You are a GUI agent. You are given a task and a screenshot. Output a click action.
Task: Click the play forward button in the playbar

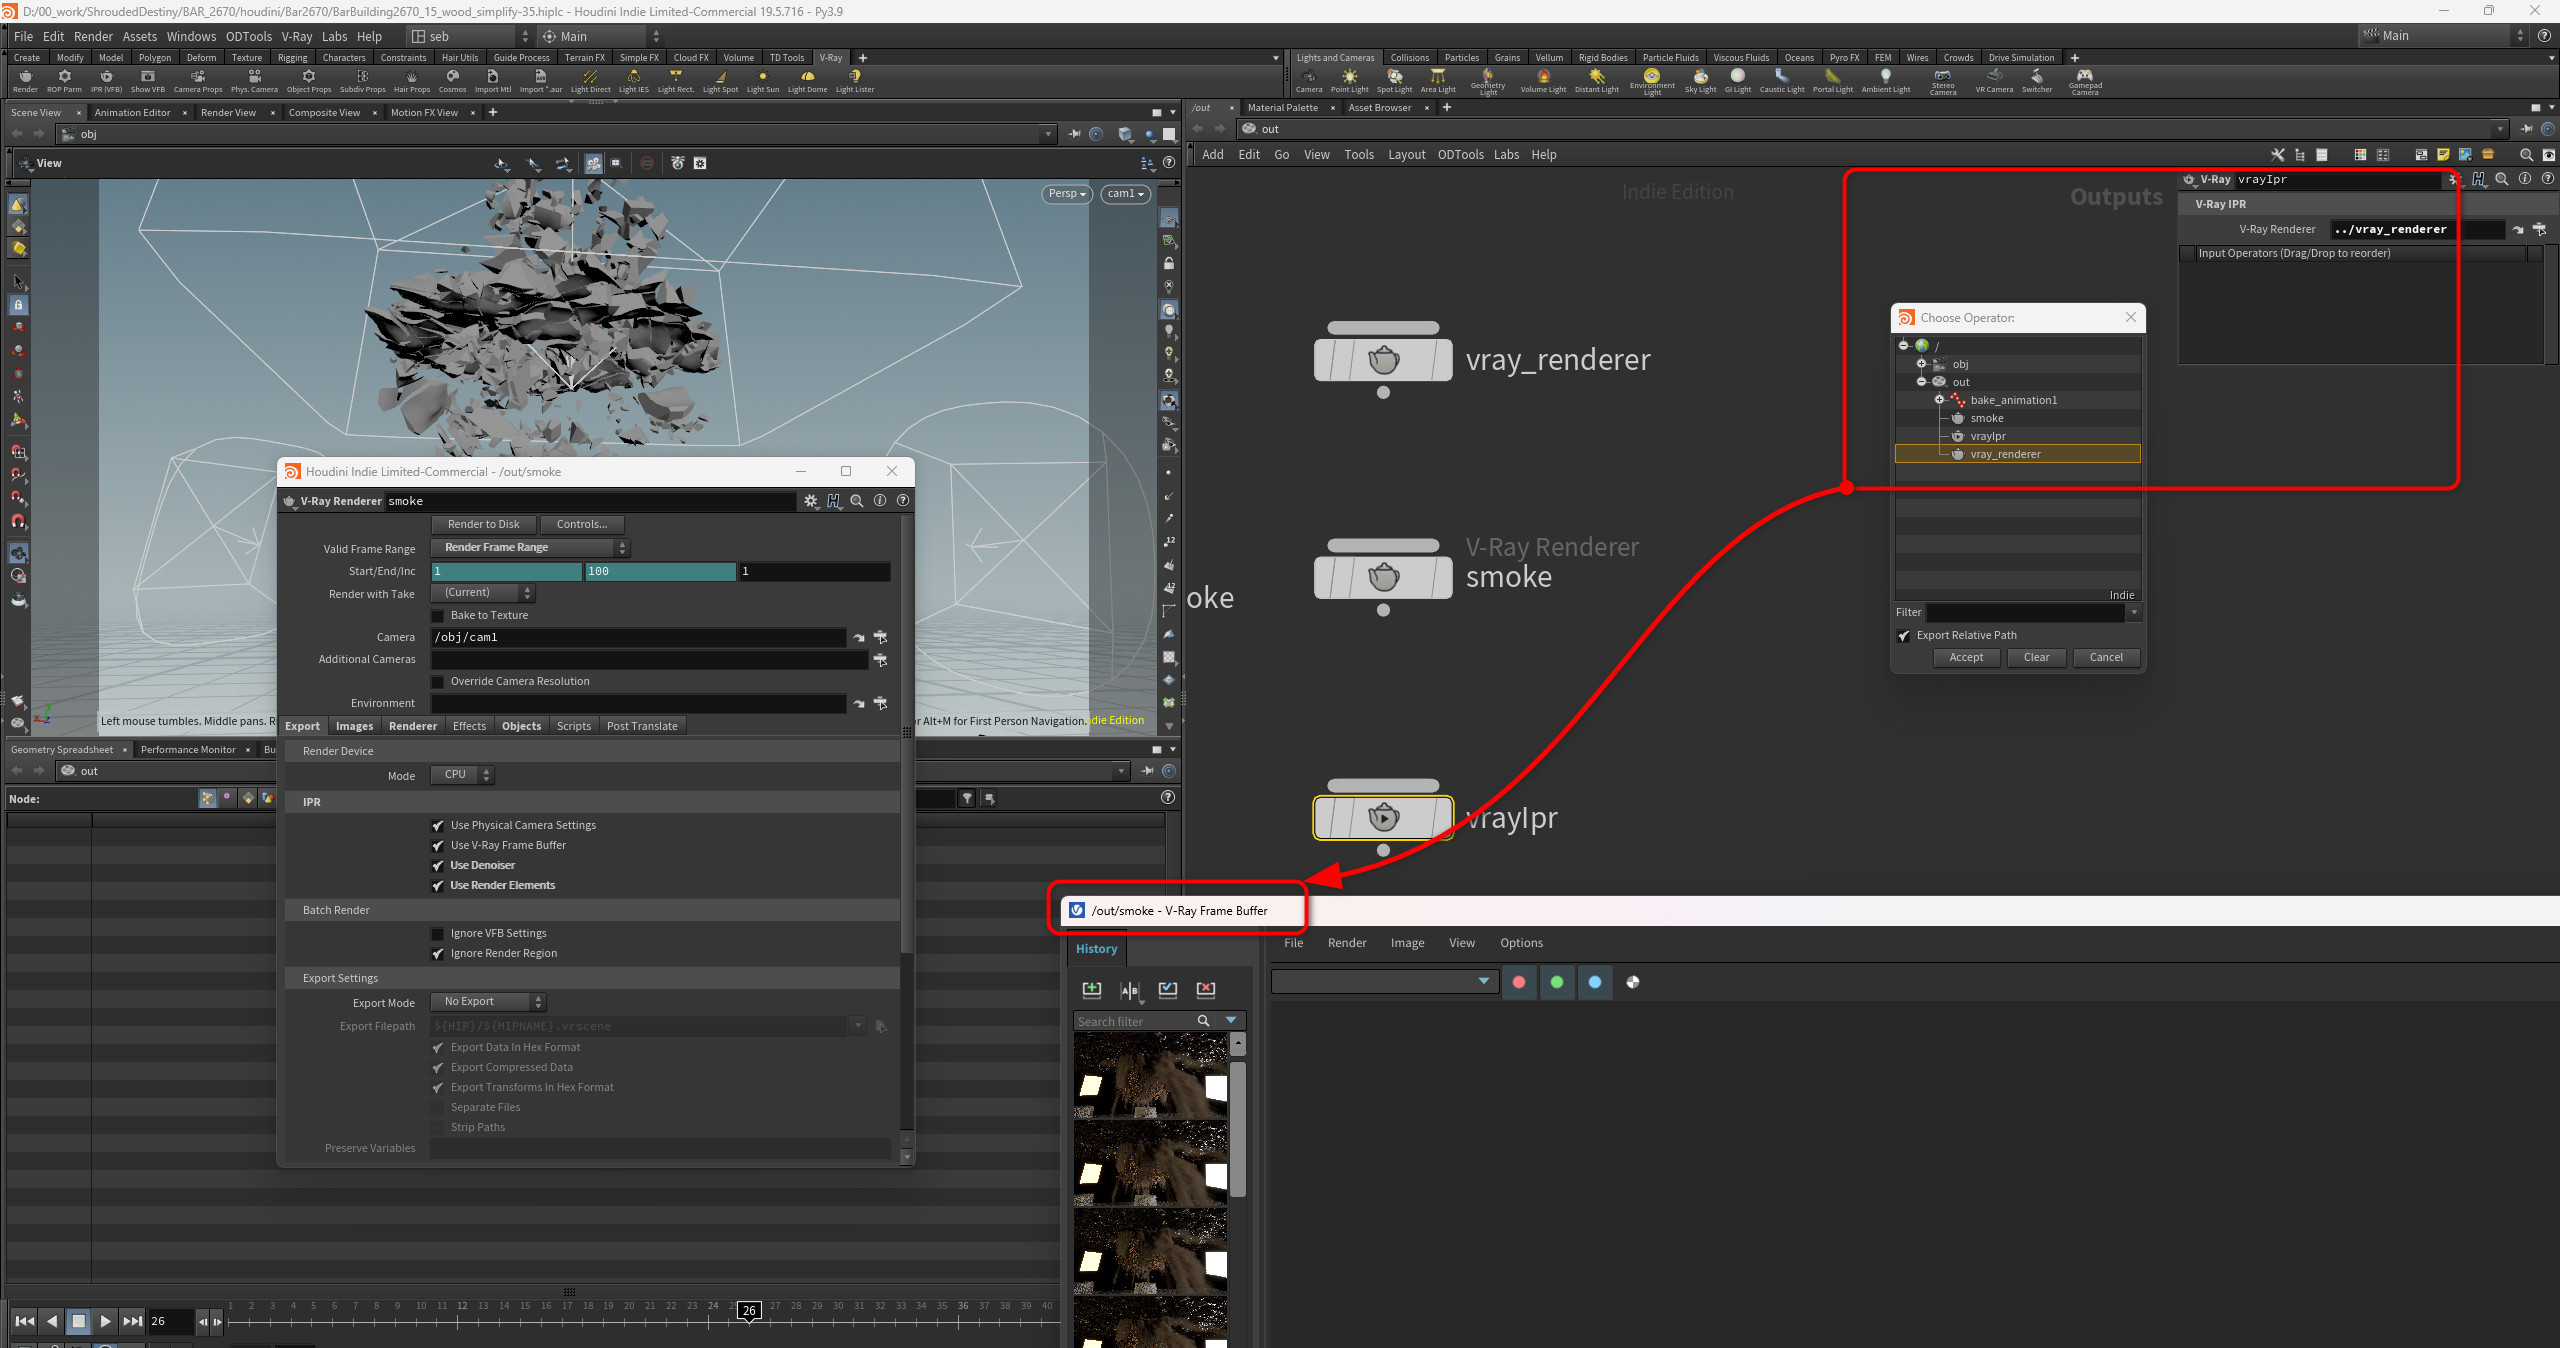[x=105, y=1321]
